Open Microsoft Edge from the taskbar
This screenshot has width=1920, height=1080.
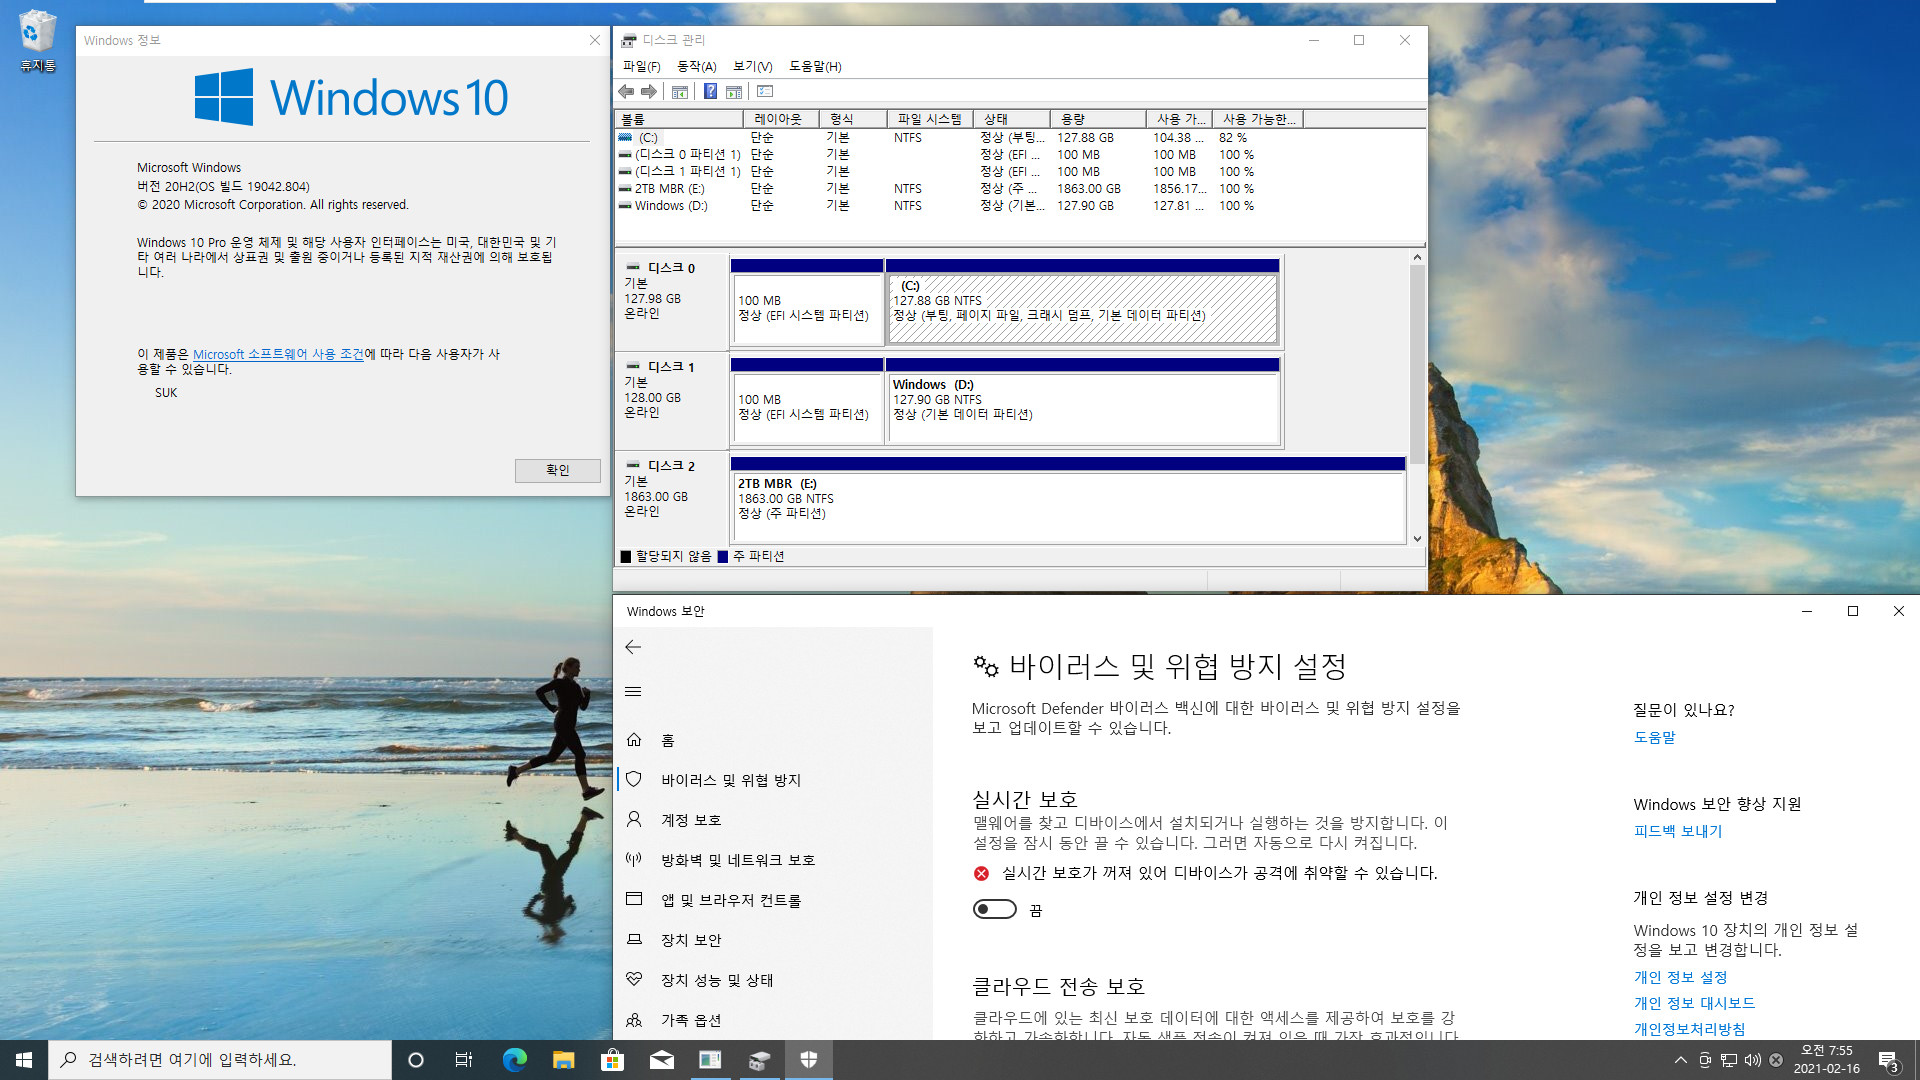click(x=514, y=1060)
